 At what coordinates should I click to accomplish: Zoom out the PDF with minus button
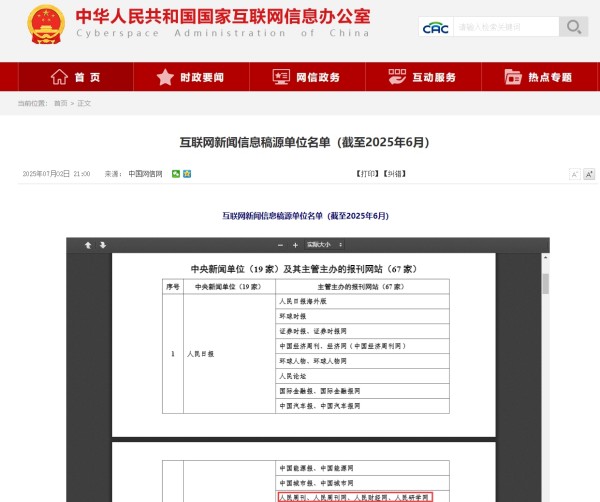[281, 245]
